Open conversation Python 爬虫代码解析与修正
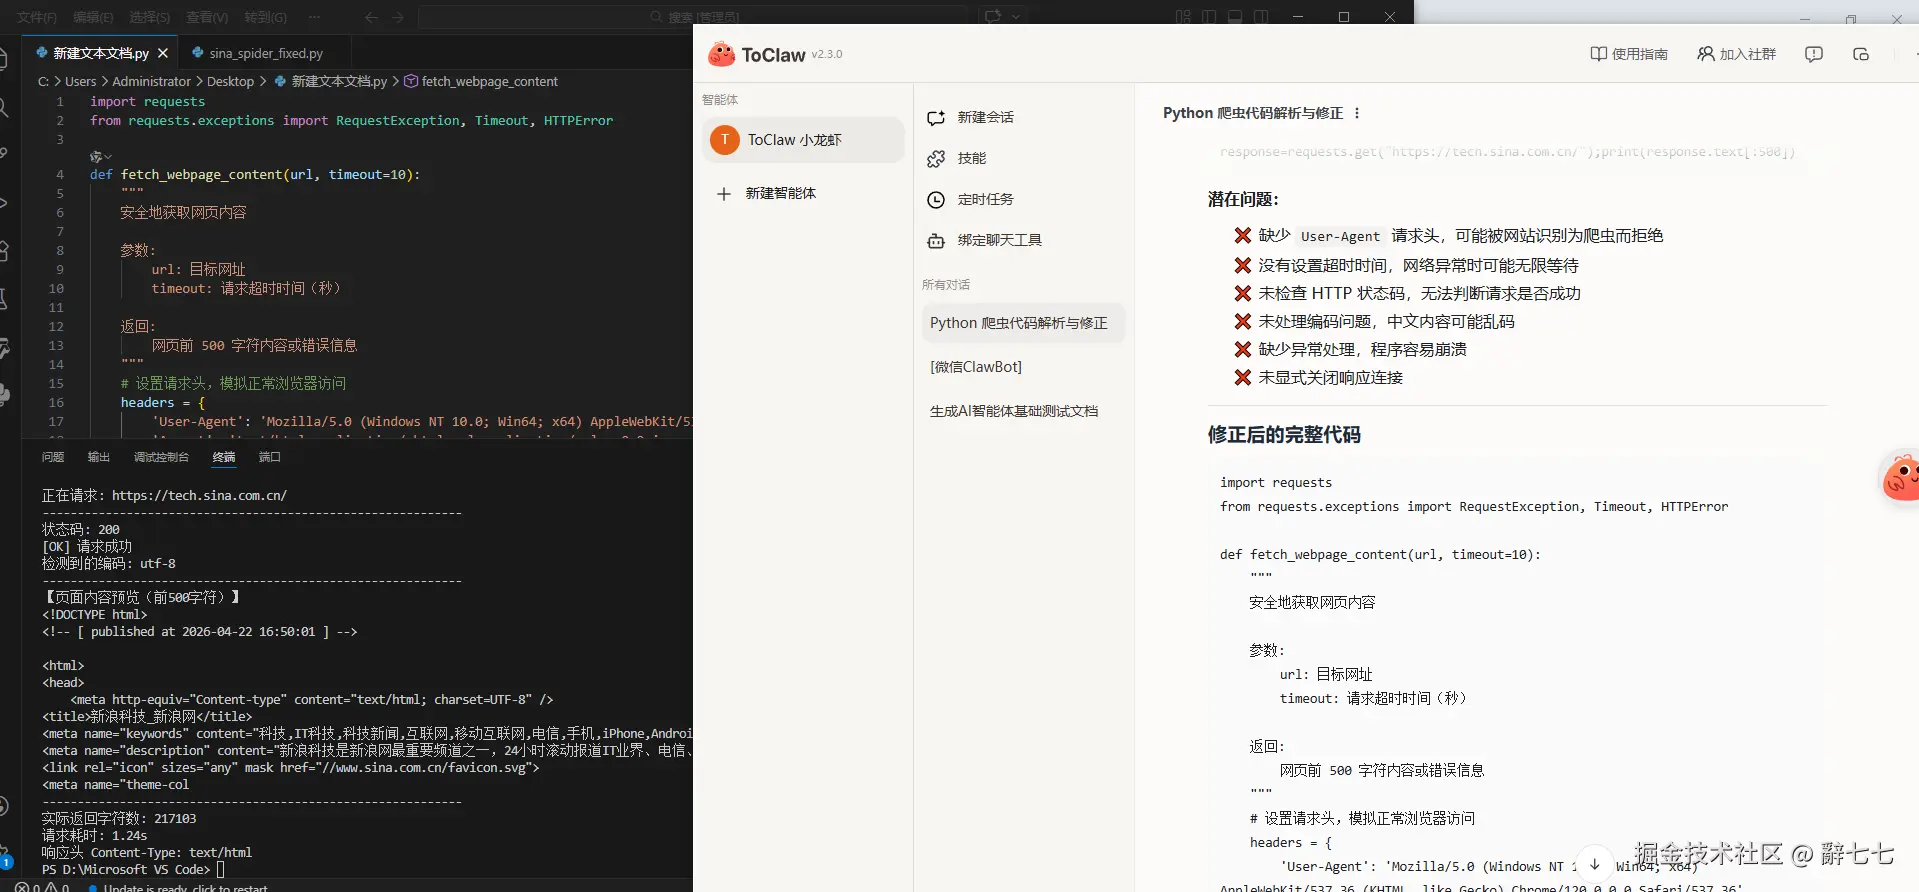 (1023, 323)
